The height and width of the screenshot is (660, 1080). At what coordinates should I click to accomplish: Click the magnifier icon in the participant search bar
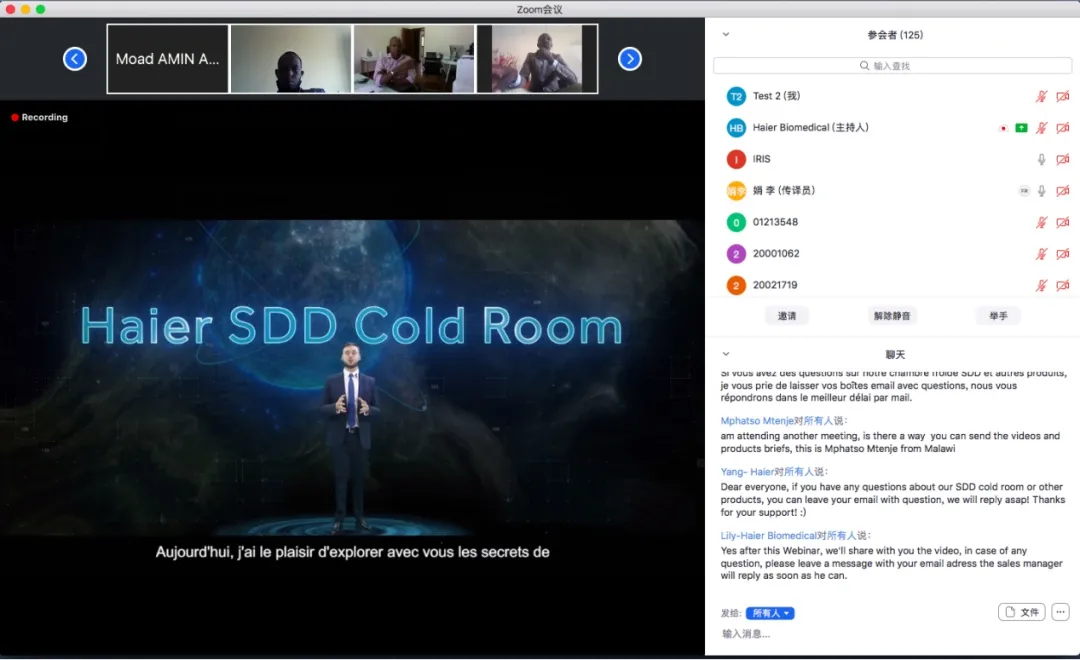pyautogui.click(x=862, y=64)
